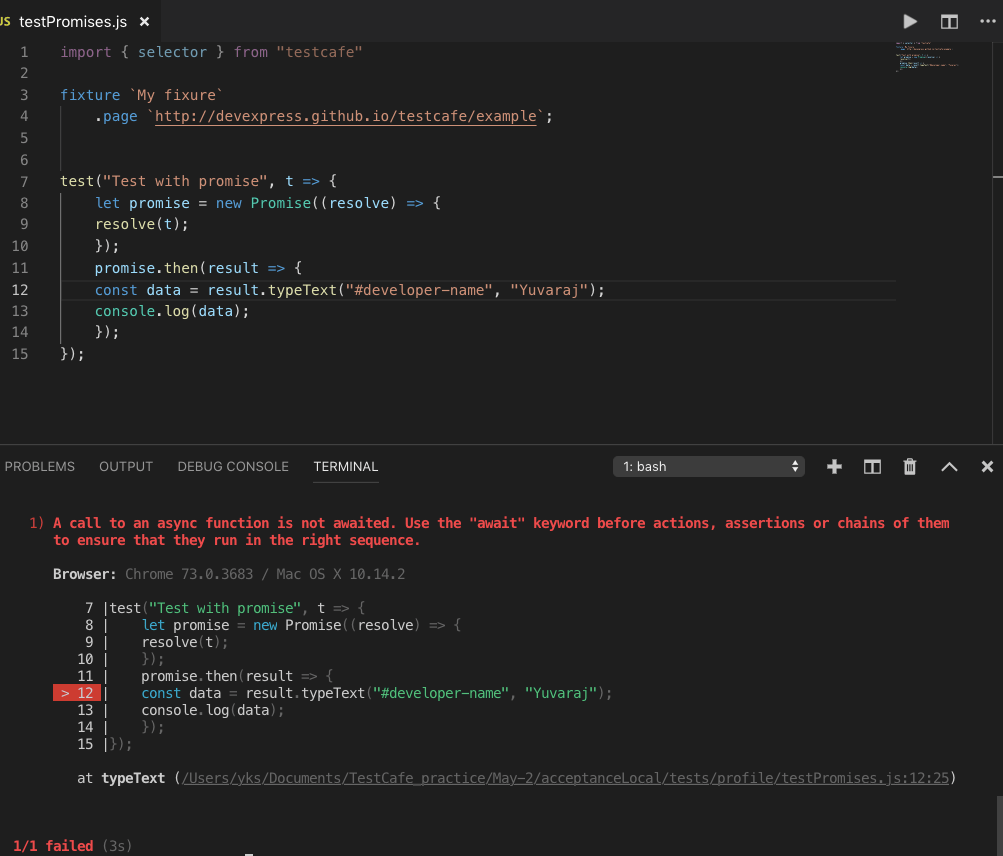Click terminal line 7 'test("Test with promise"'
The image size is (1003, 856).
(205, 608)
